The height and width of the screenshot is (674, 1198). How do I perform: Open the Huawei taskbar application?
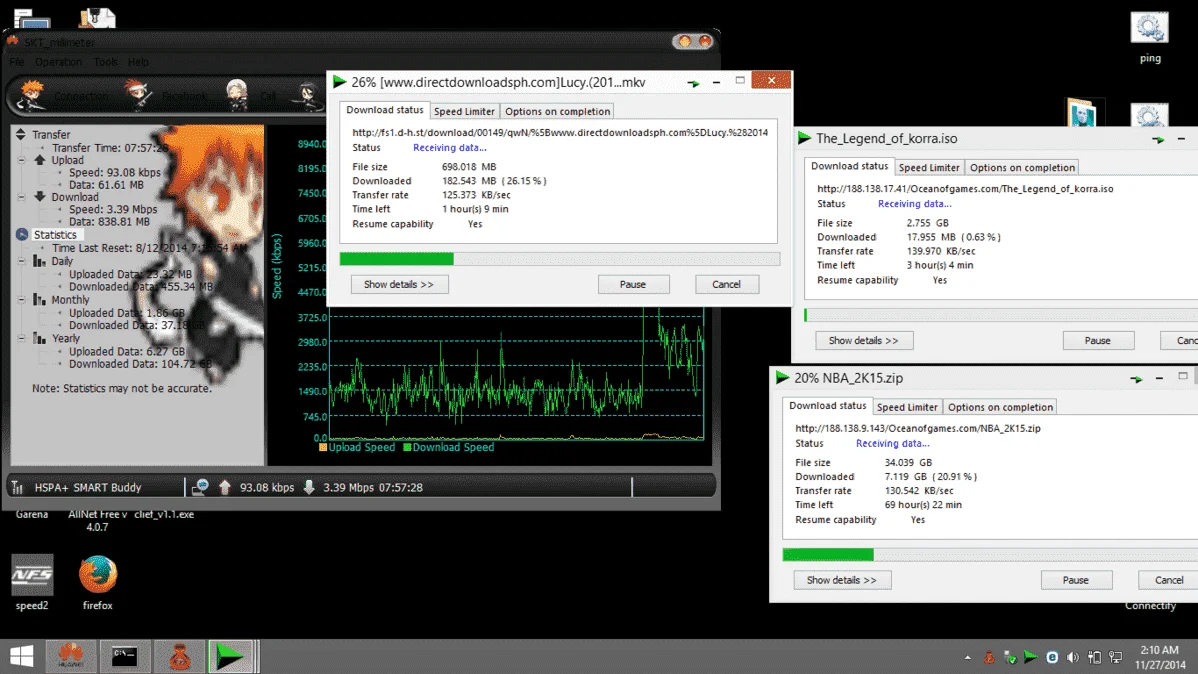[x=71, y=656]
